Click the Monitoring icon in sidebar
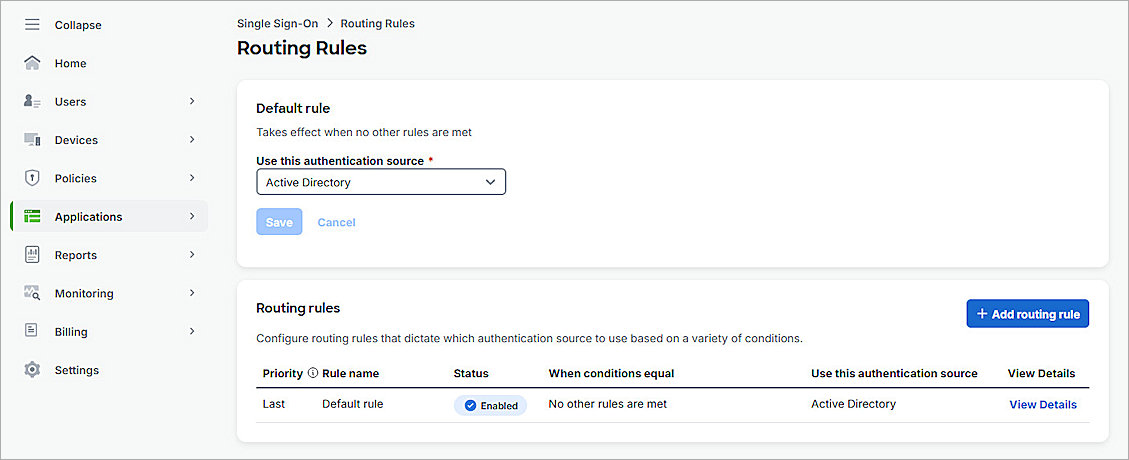Image resolution: width=1129 pixels, height=460 pixels. tap(32, 293)
